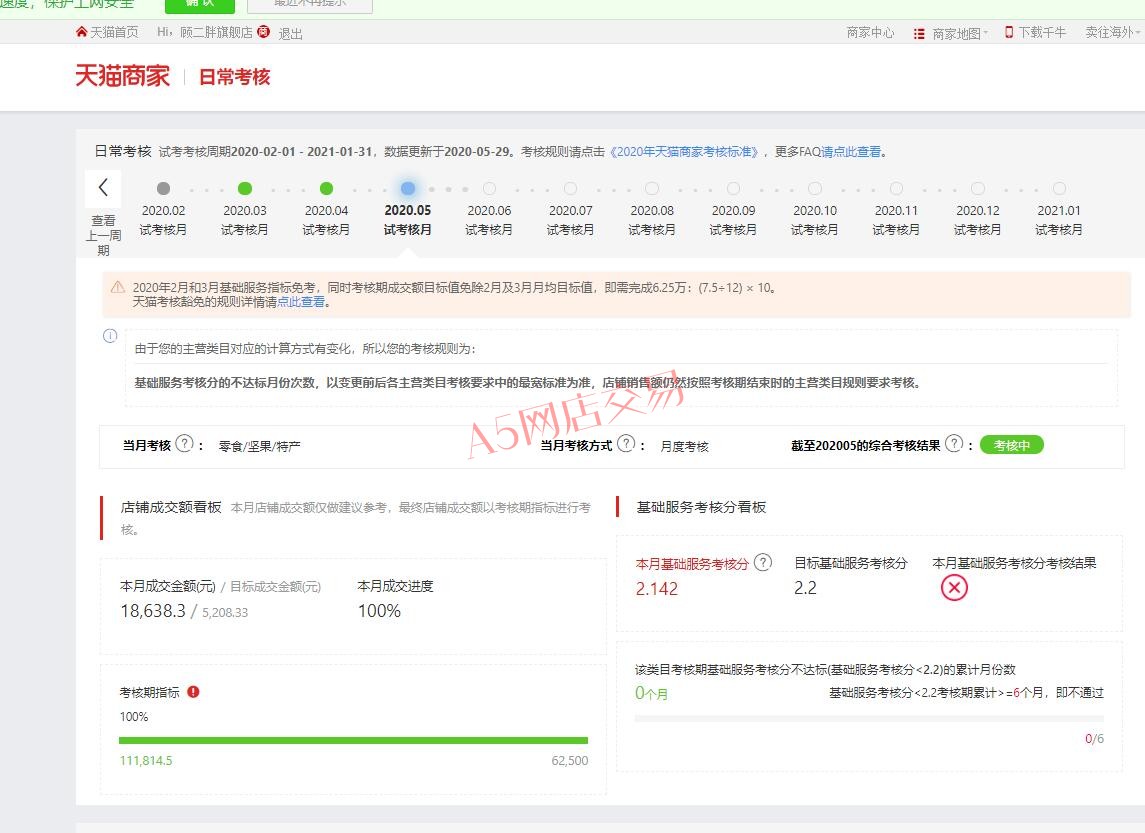Open the 点此查看 exemption rules link
The height and width of the screenshot is (833, 1145).
coord(301,302)
